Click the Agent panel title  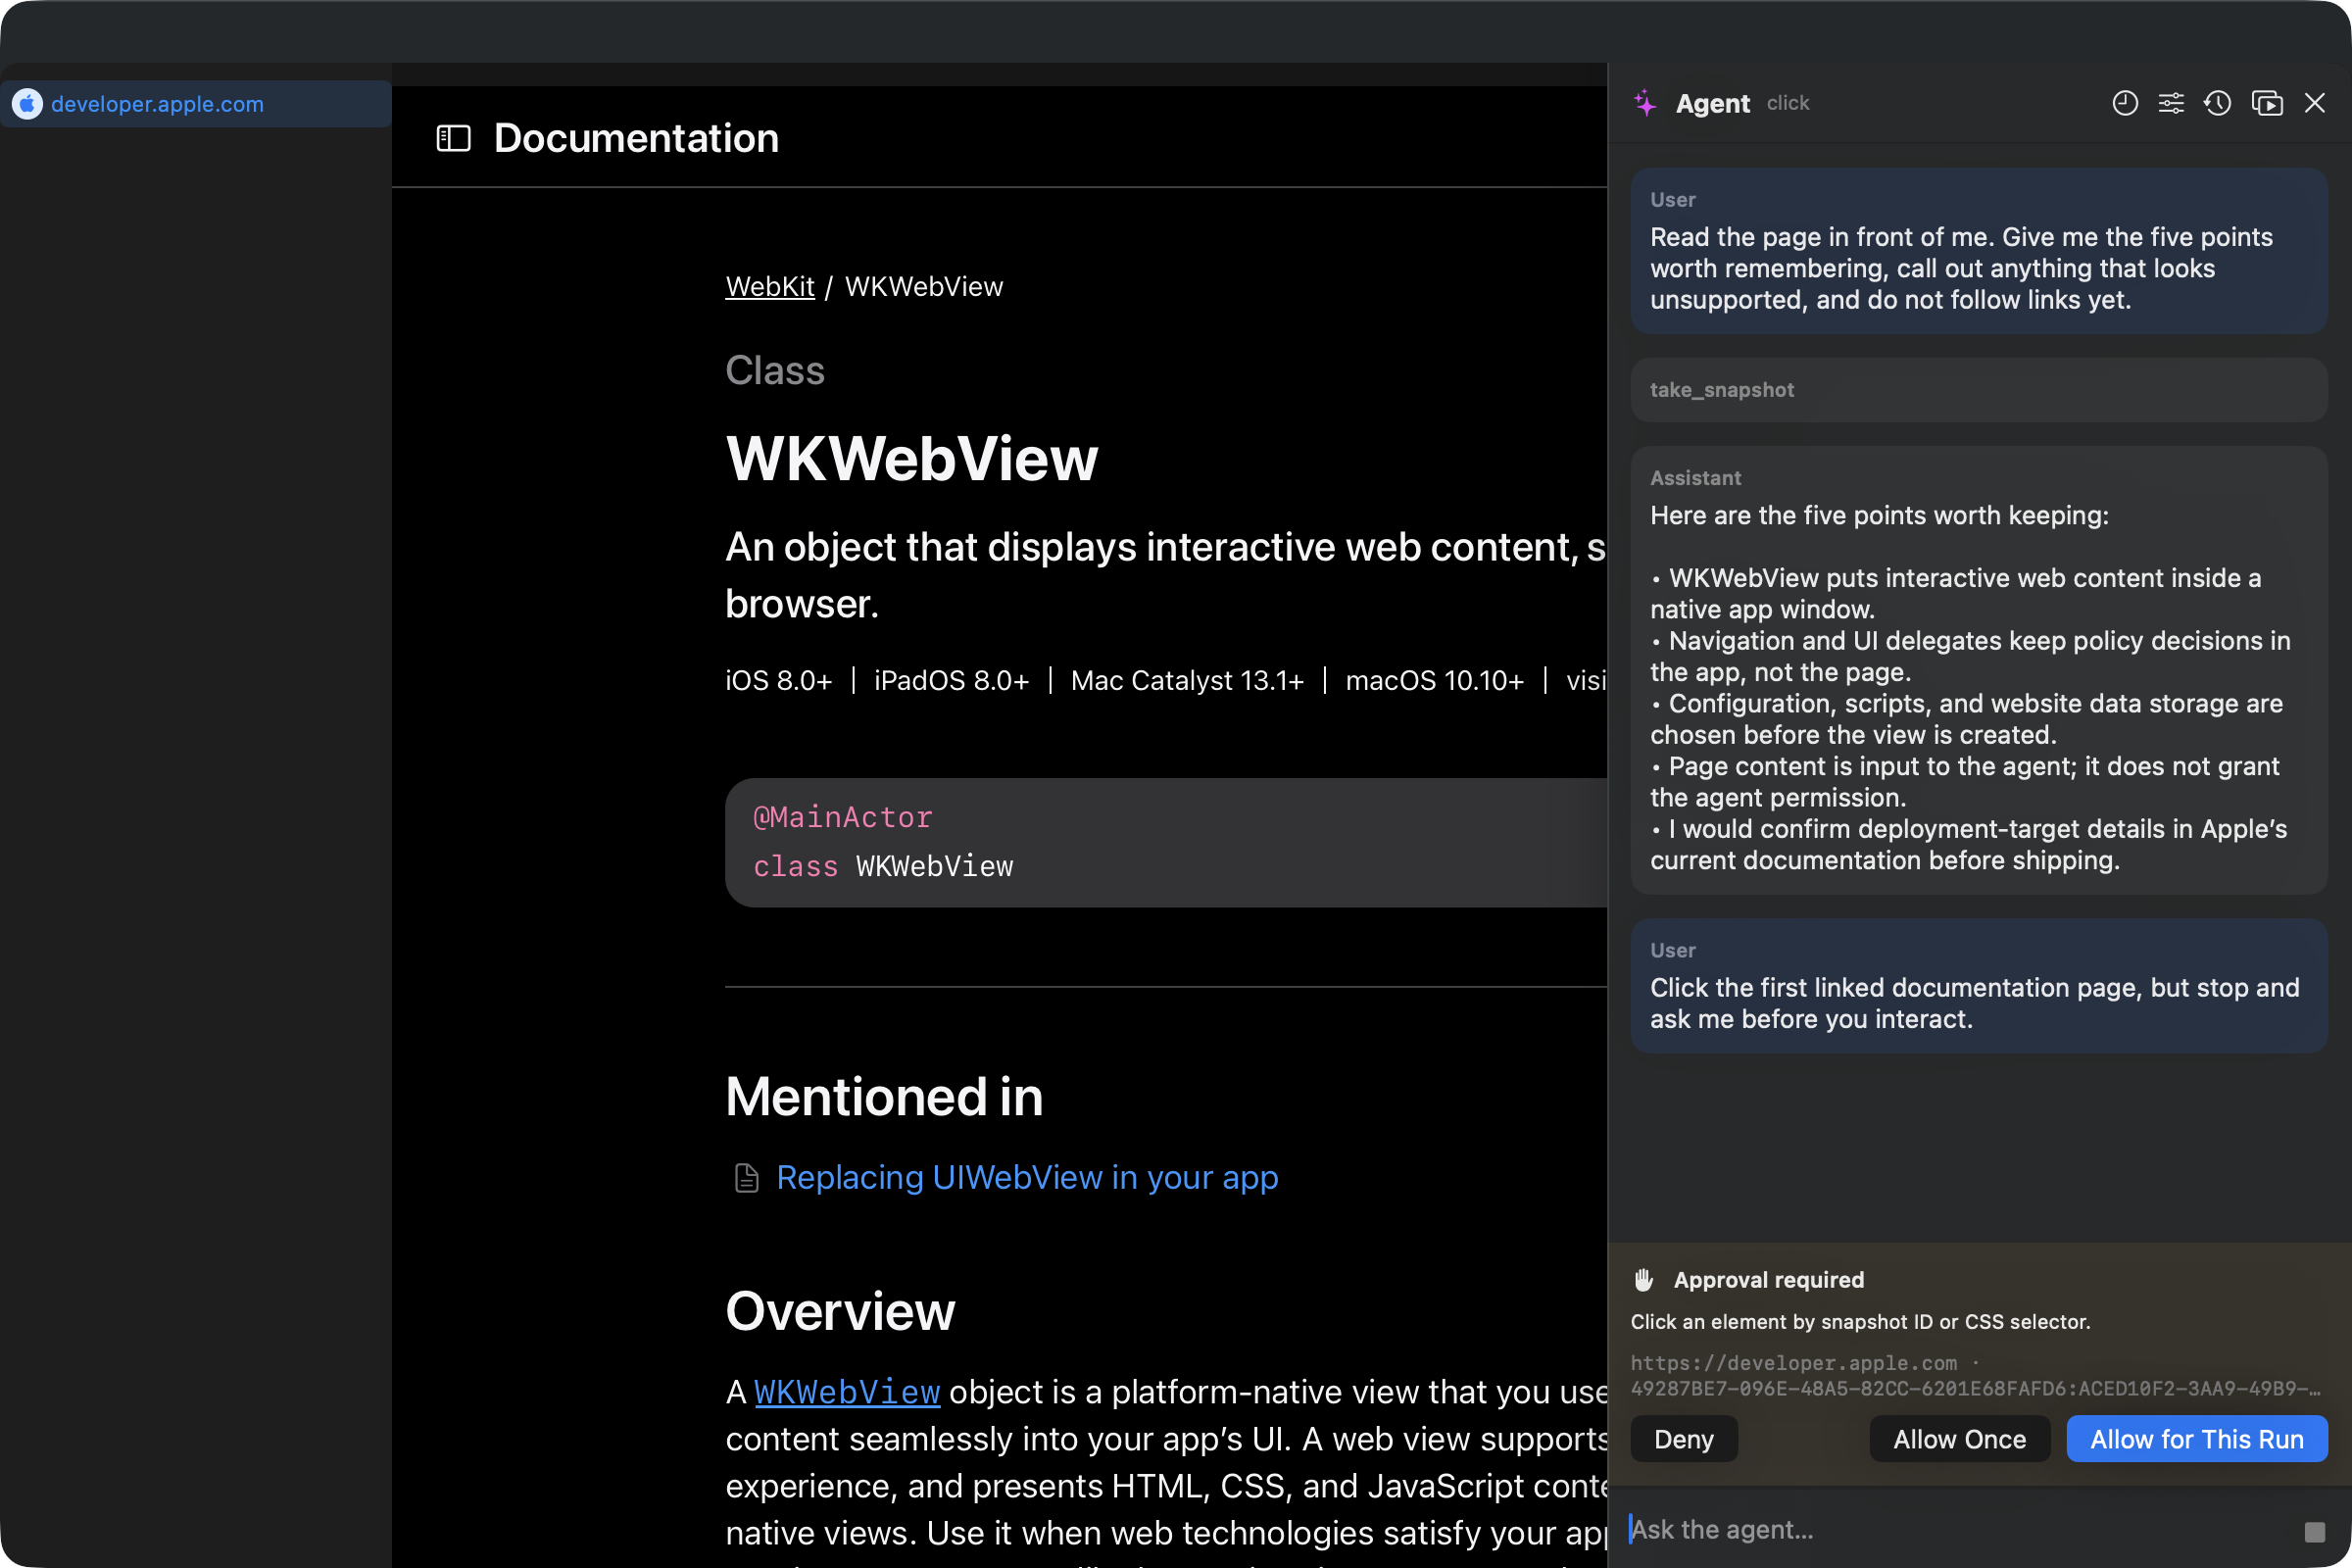[x=1713, y=103]
